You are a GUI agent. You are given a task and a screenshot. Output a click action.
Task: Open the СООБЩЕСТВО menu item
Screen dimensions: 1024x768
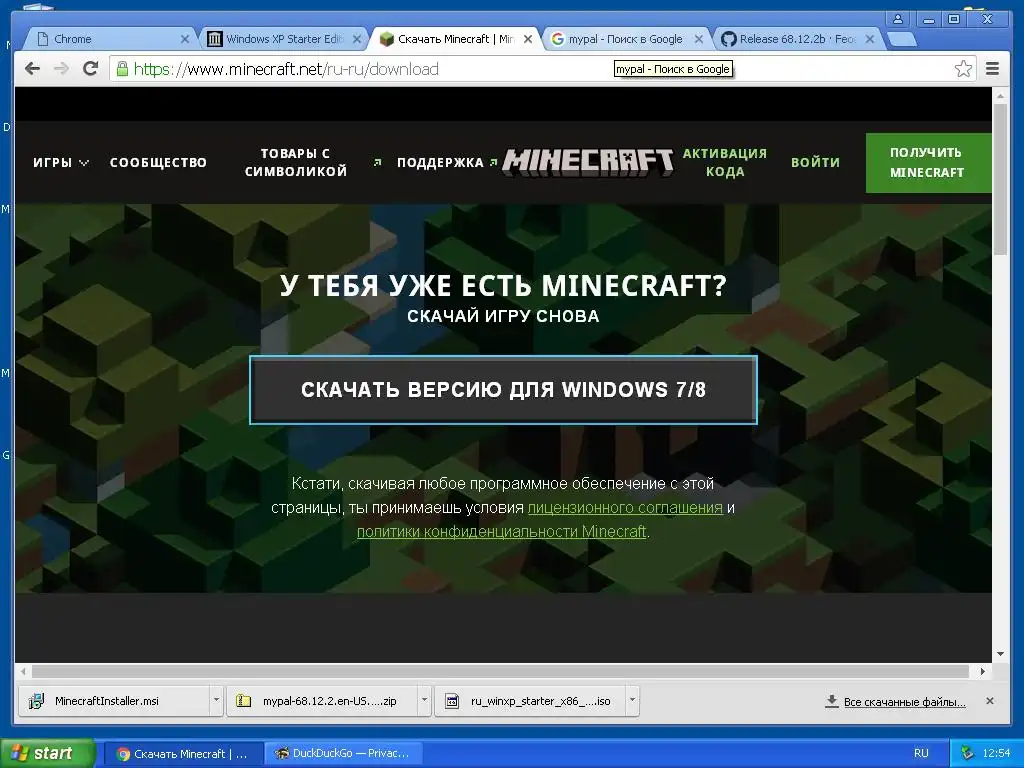click(x=158, y=163)
